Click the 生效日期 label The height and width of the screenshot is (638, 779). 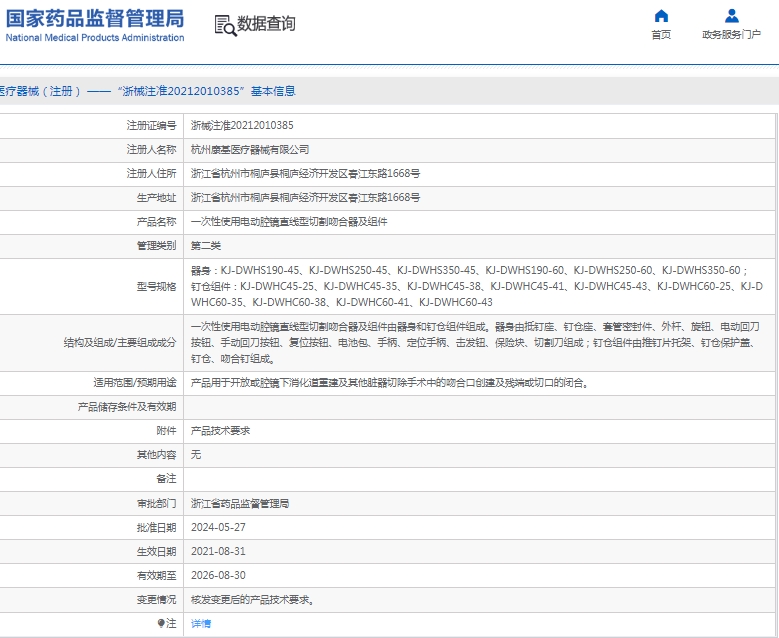(x=156, y=552)
